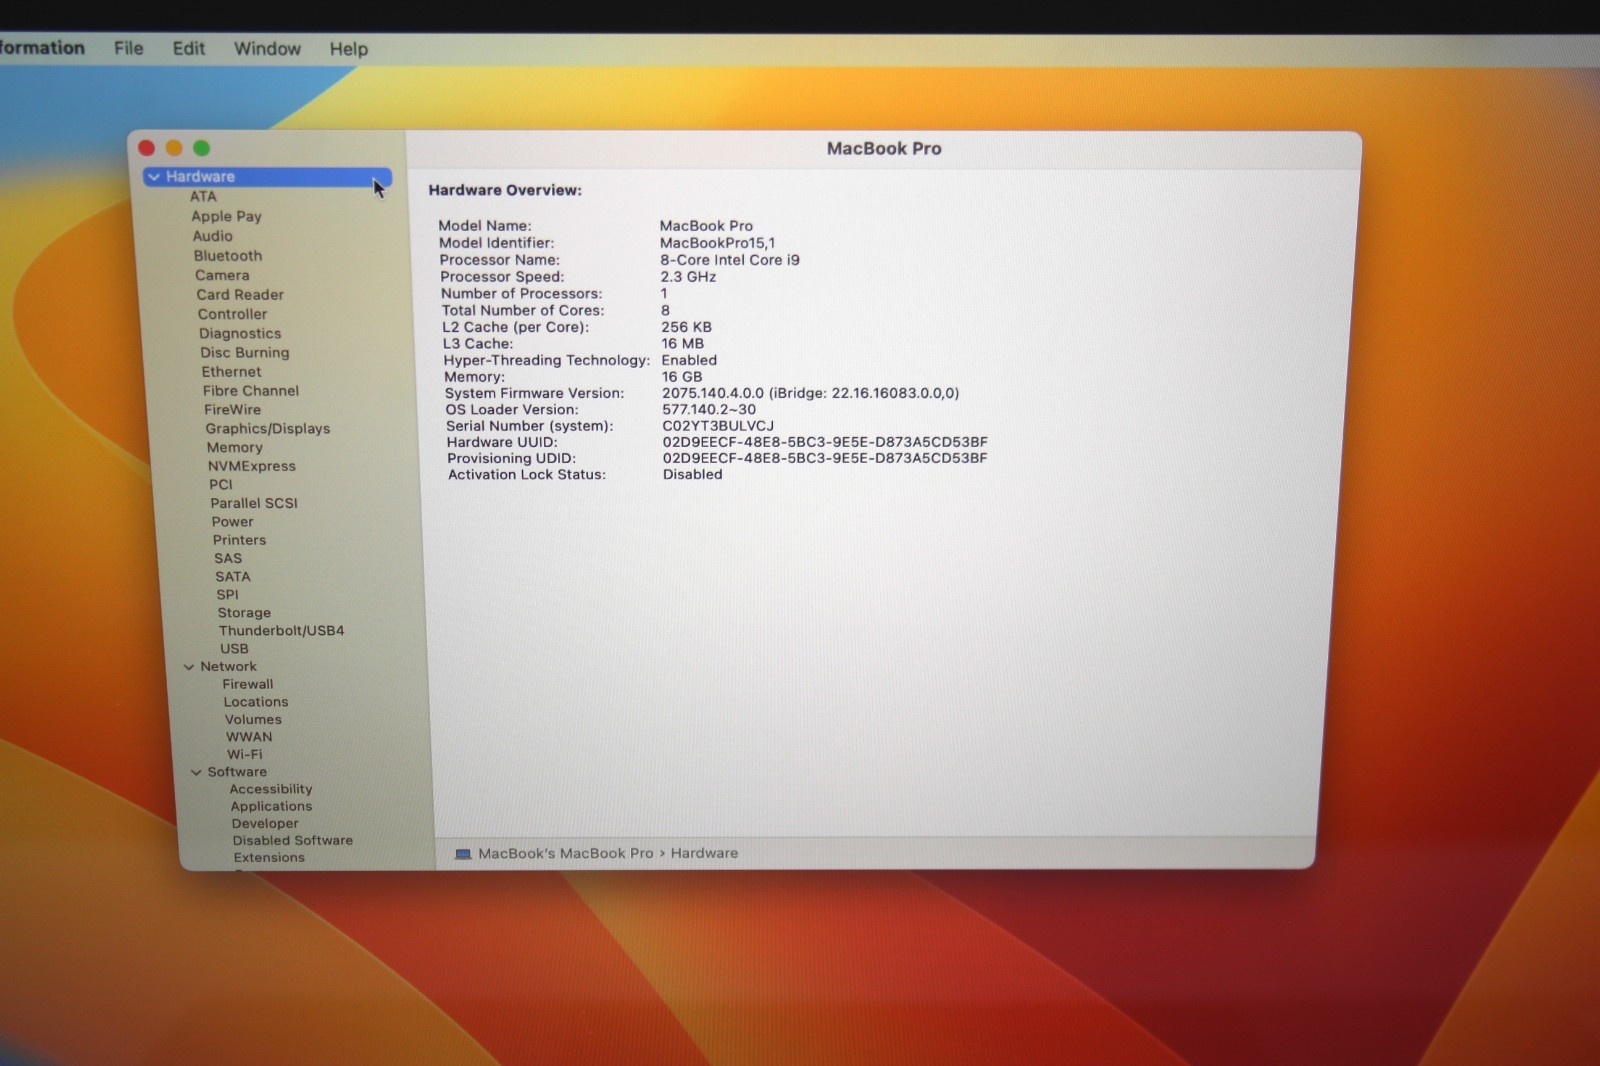1600x1066 pixels.
Task: Open the Window menu
Action: (x=267, y=49)
